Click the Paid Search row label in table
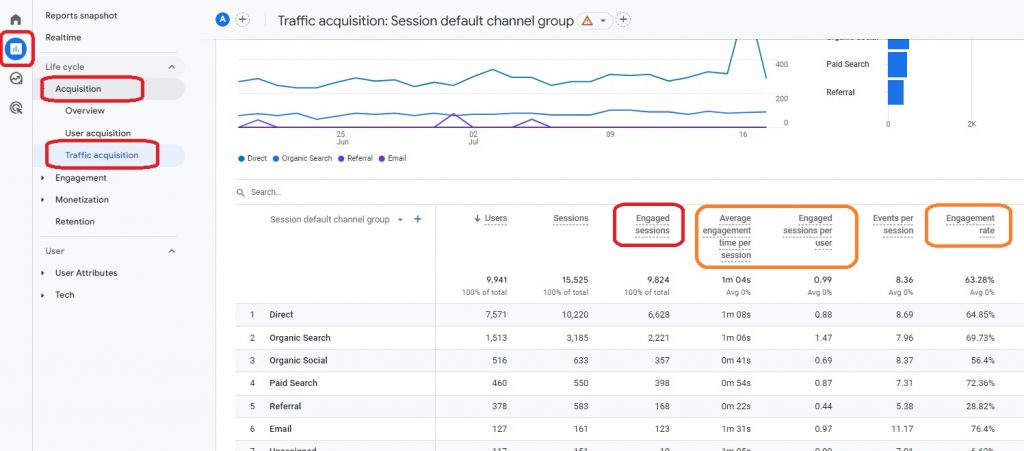 (293, 383)
